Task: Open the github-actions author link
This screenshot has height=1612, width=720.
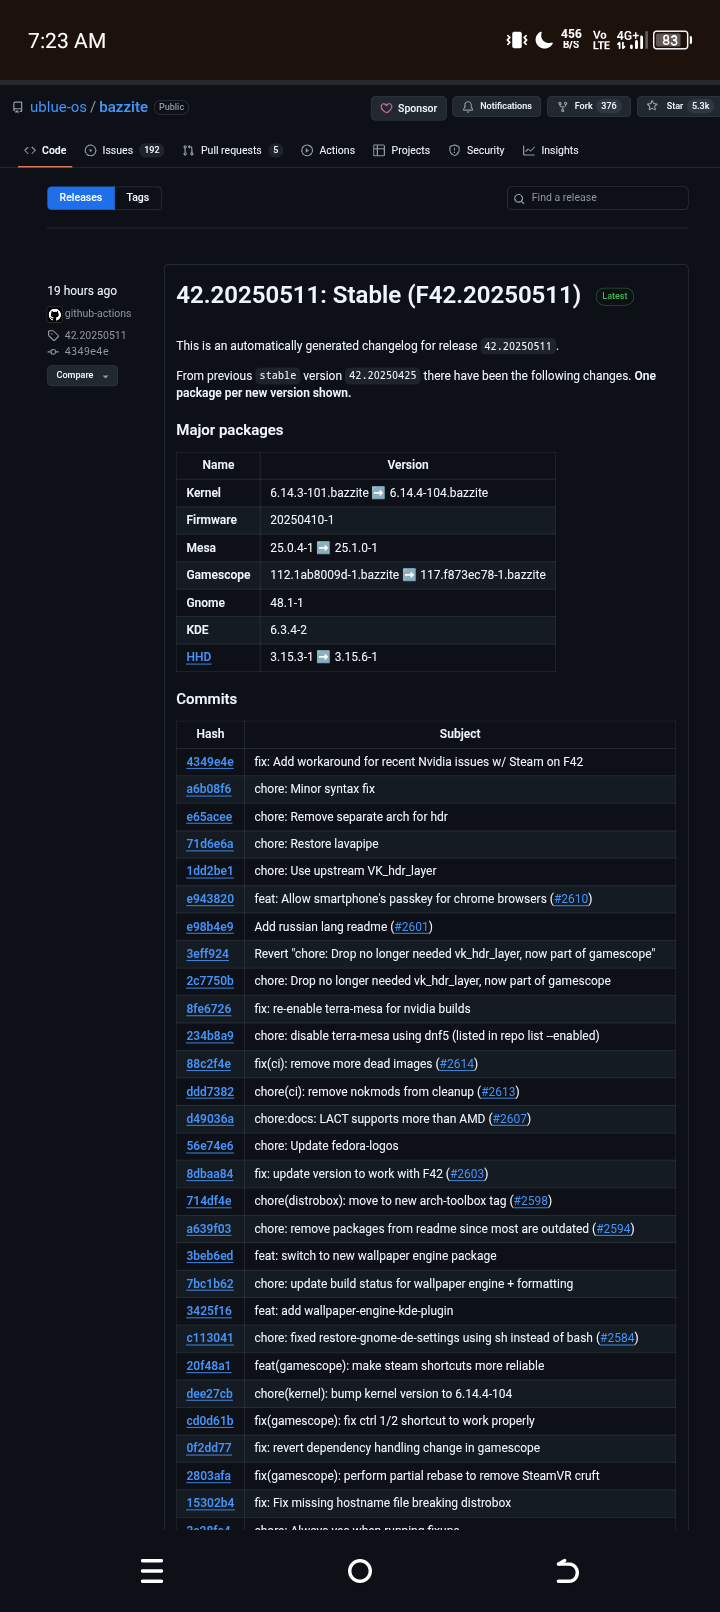Action: 98,314
